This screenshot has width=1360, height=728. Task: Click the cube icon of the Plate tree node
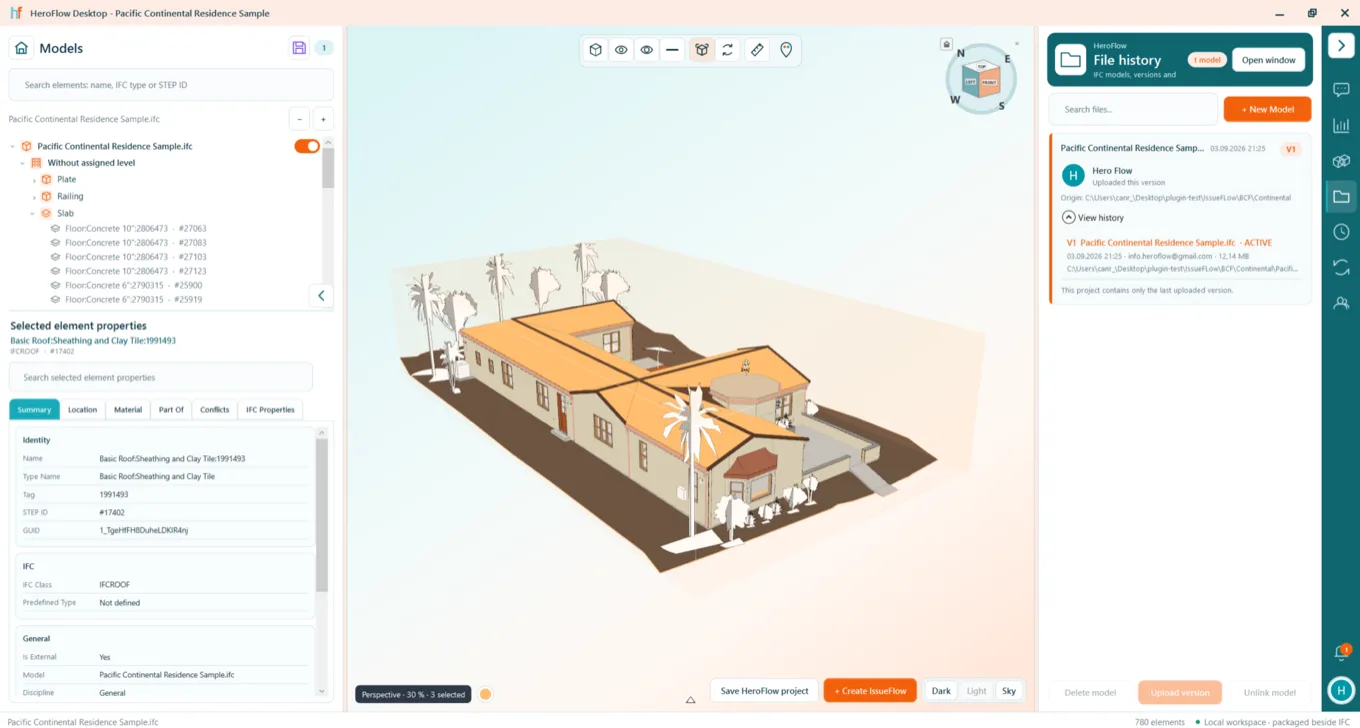(x=46, y=180)
